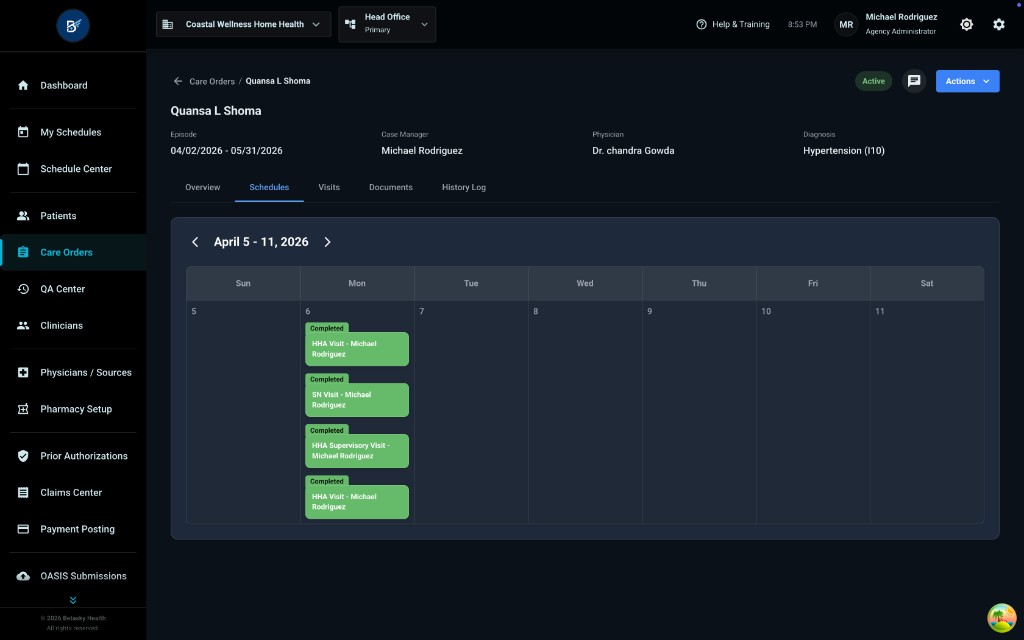Image resolution: width=1024 pixels, height=640 pixels.
Task: Open the chat message icon
Action: [x=914, y=82]
